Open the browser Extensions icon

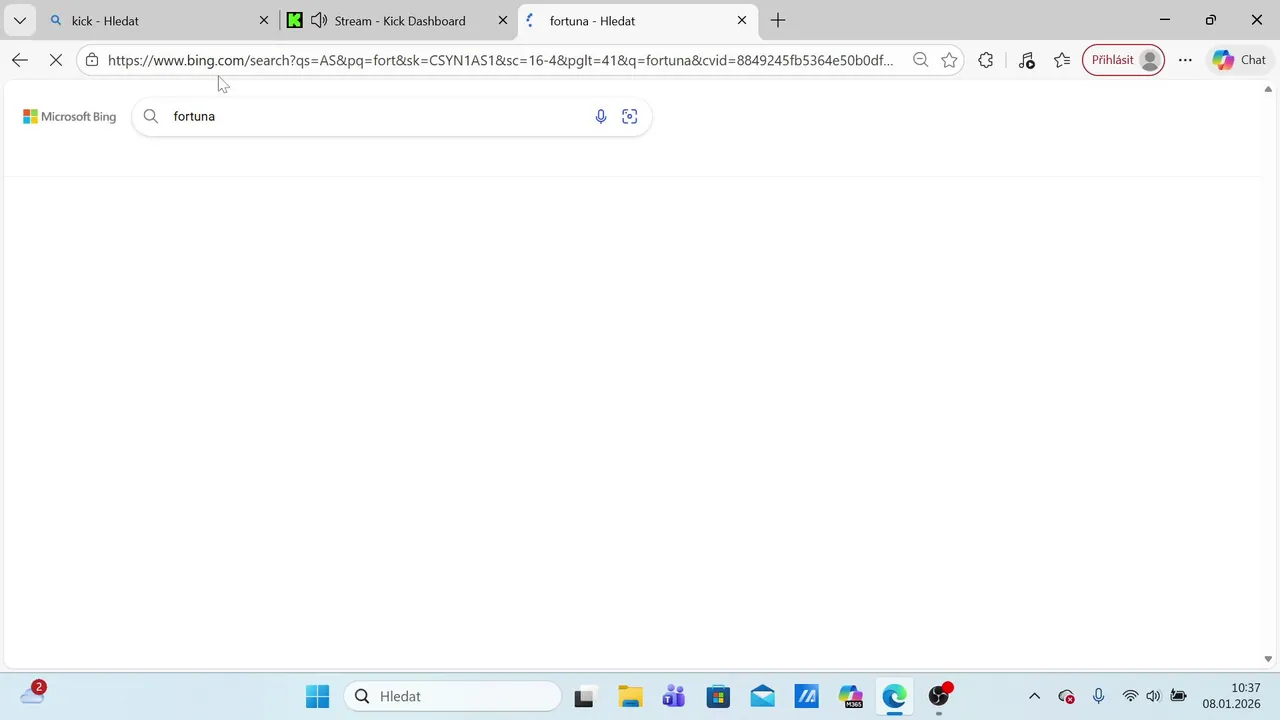[986, 60]
